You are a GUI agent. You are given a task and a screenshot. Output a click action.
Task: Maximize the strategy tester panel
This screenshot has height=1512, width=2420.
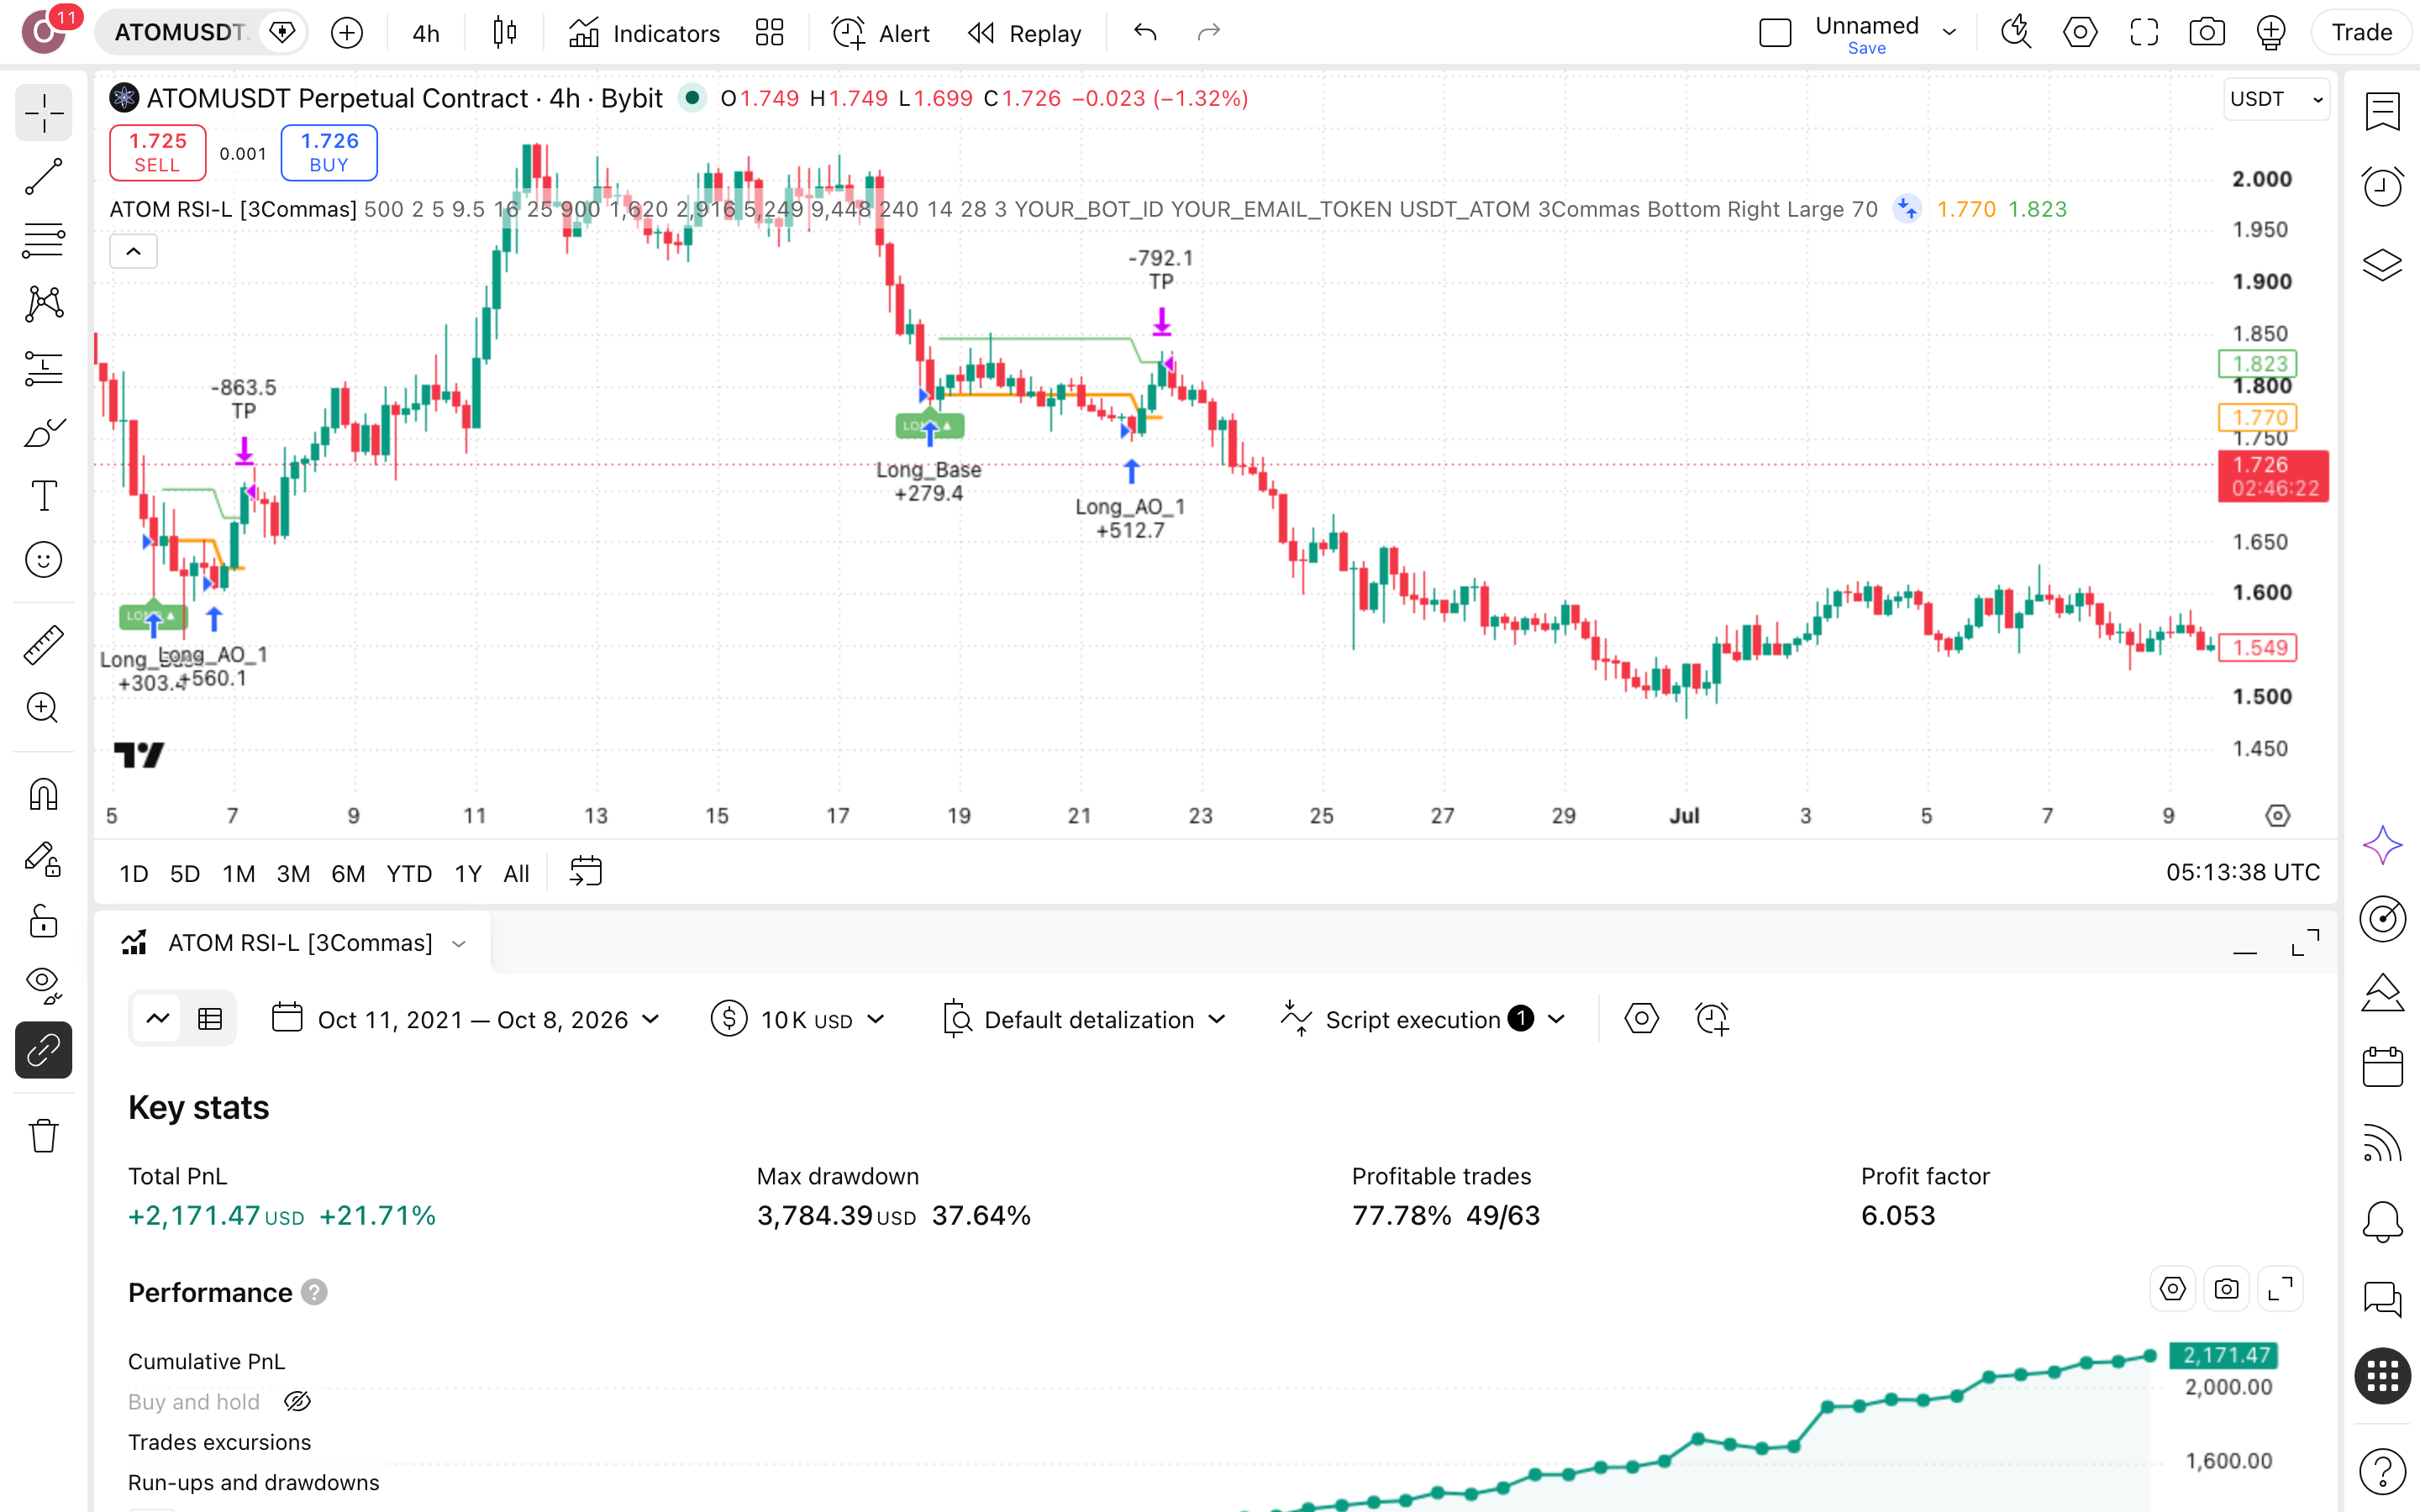2305,943
